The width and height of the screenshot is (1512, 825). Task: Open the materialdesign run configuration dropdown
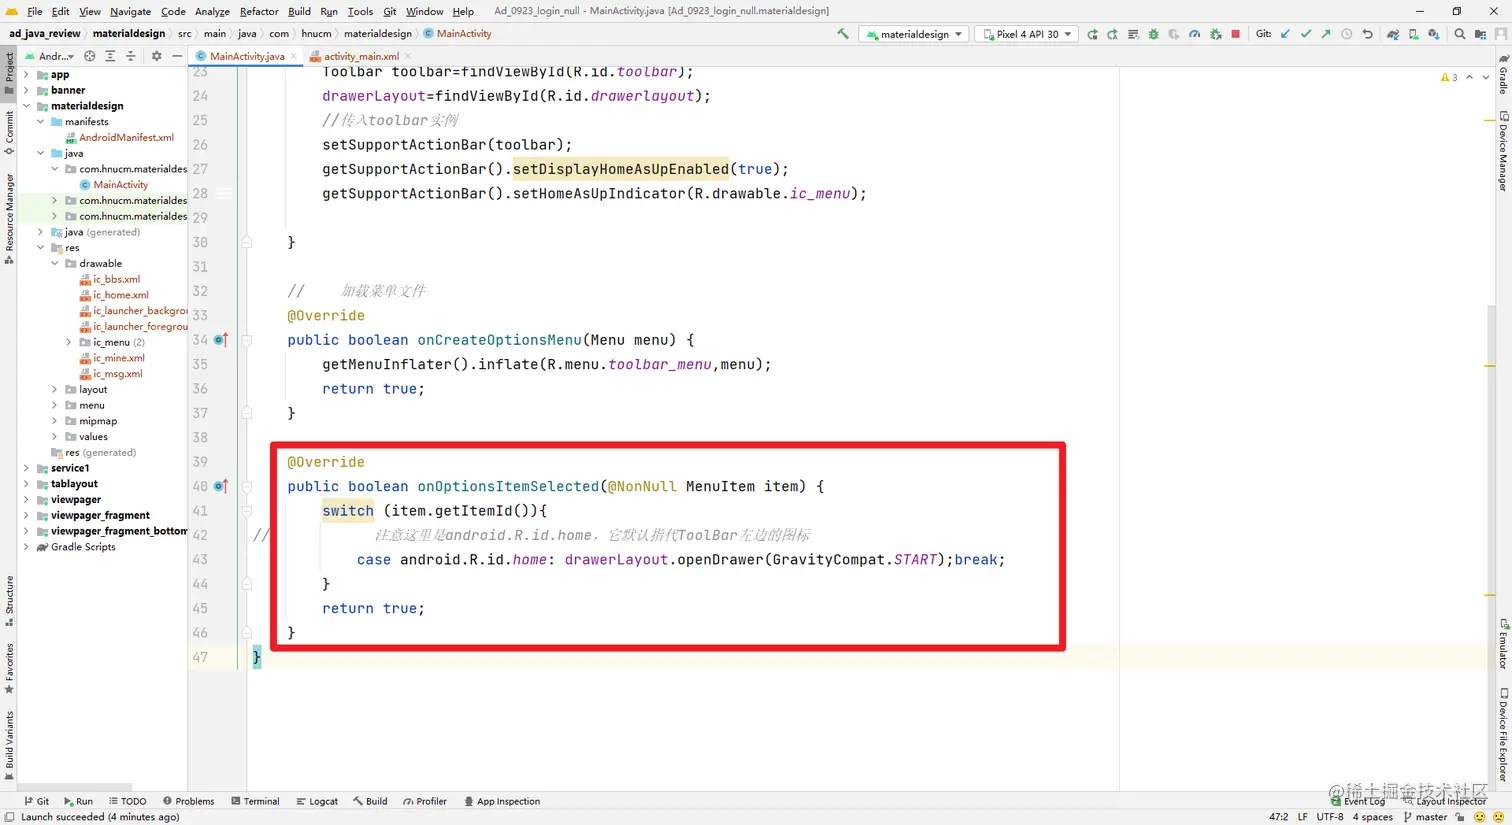913,34
